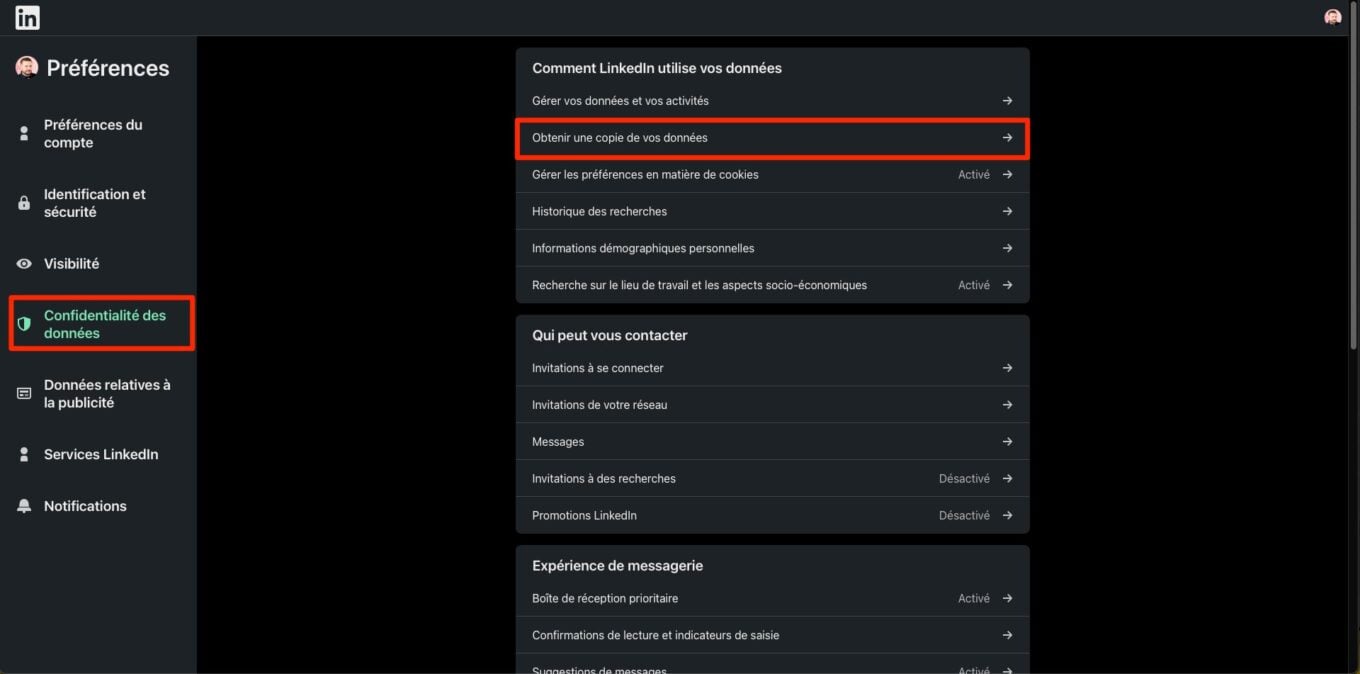Click Désactivé status on Invitations à des recherches
The height and width of the screenshot is (674, 1360).
tap(964, 479)
